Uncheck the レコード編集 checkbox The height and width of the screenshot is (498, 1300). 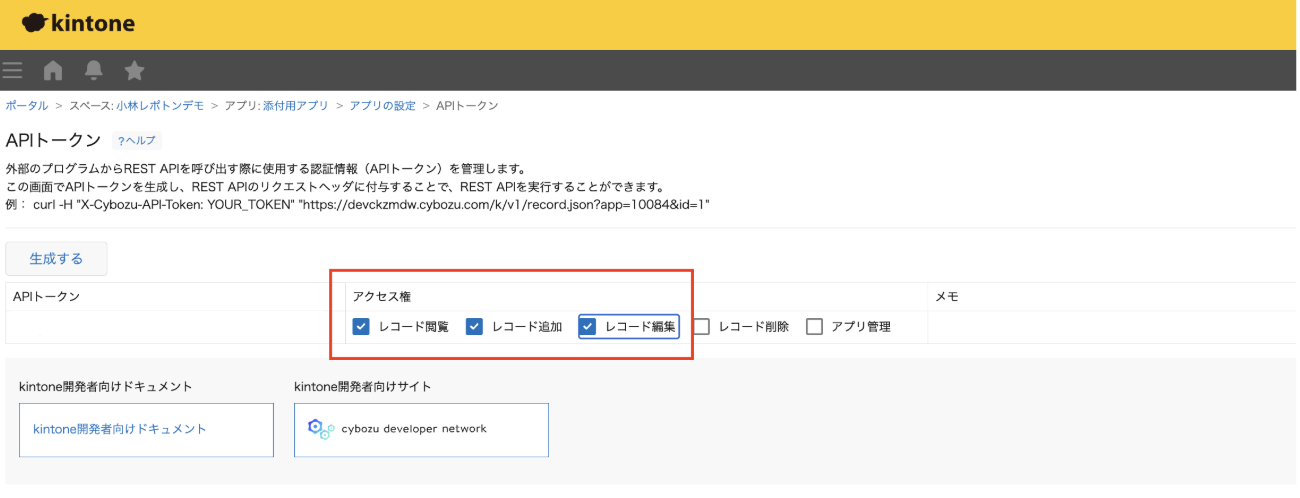(x=588, y=326)
